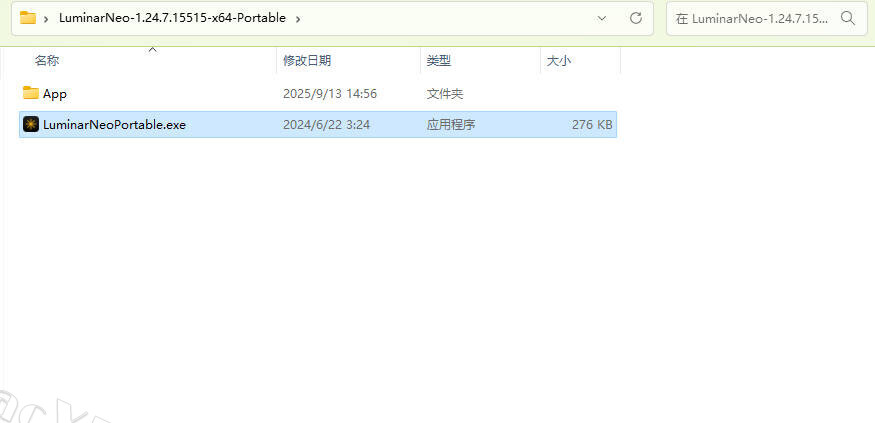Screen dimensions: 875x423
Task: Select the LuminarNeoPortable.exe file name
Action: point(114,125)
